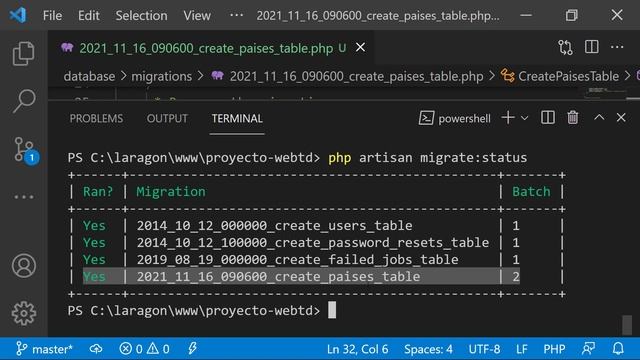
Task: Split the editor to the right
Action: pyautogui.click(x=591, y=47)
